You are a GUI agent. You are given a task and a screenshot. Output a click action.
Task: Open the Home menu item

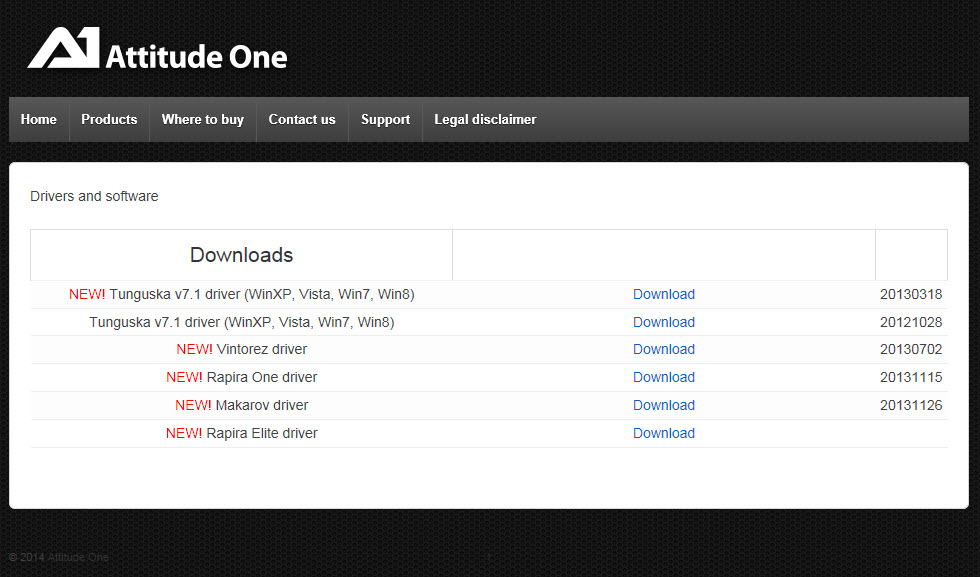coord(39,119)
